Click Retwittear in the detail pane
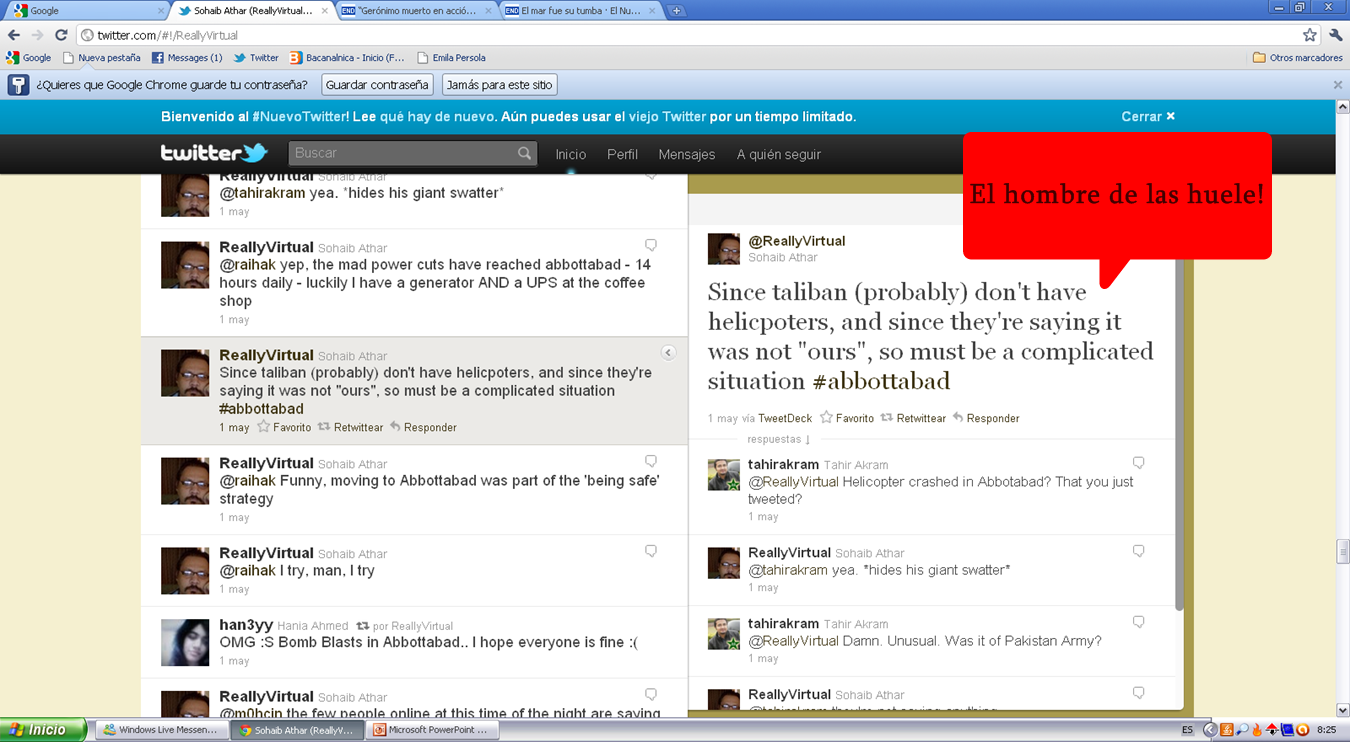This screenshot has height=742, width=1350. tap(913, 418)
